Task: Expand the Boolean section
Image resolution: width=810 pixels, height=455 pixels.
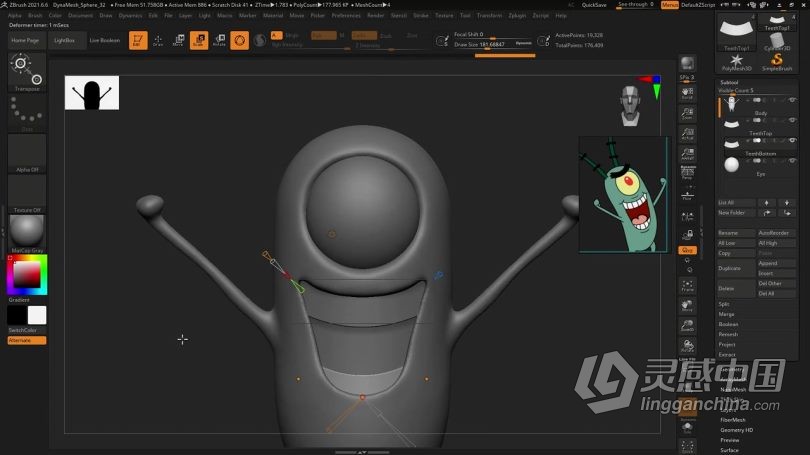Action: (728, 324)
